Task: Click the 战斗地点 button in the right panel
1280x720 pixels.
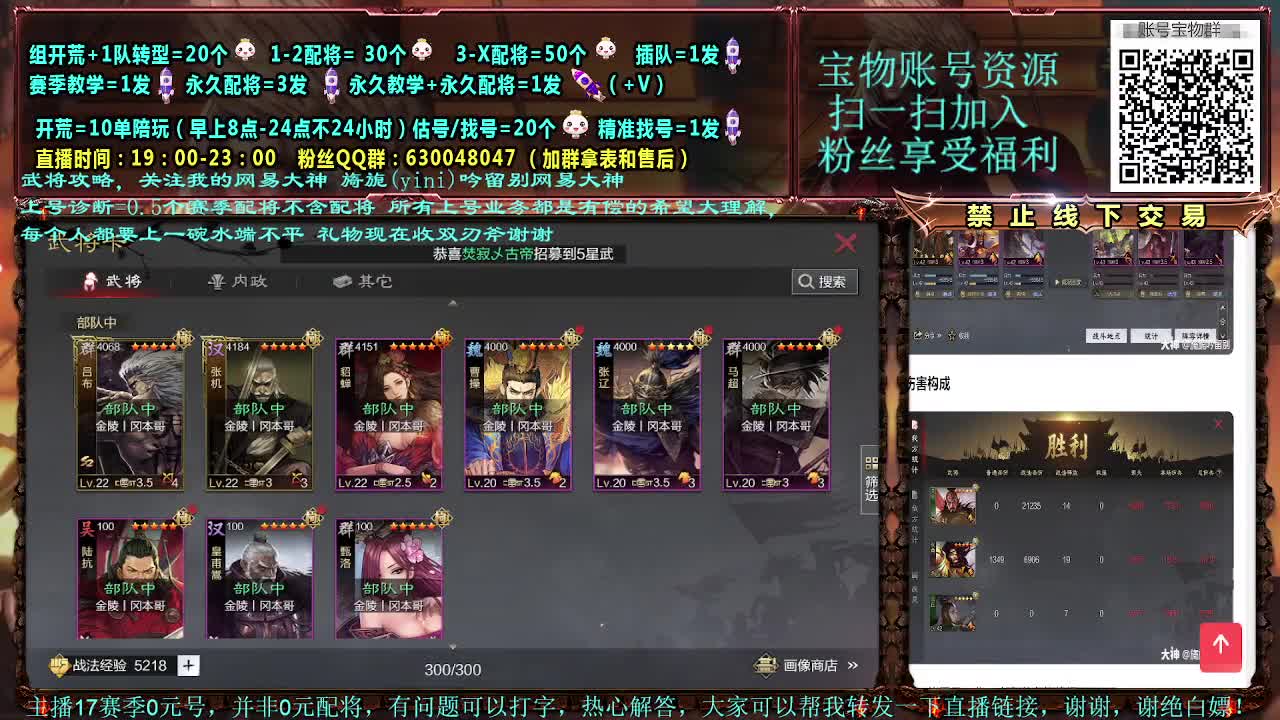Action: pos(1106,336)
